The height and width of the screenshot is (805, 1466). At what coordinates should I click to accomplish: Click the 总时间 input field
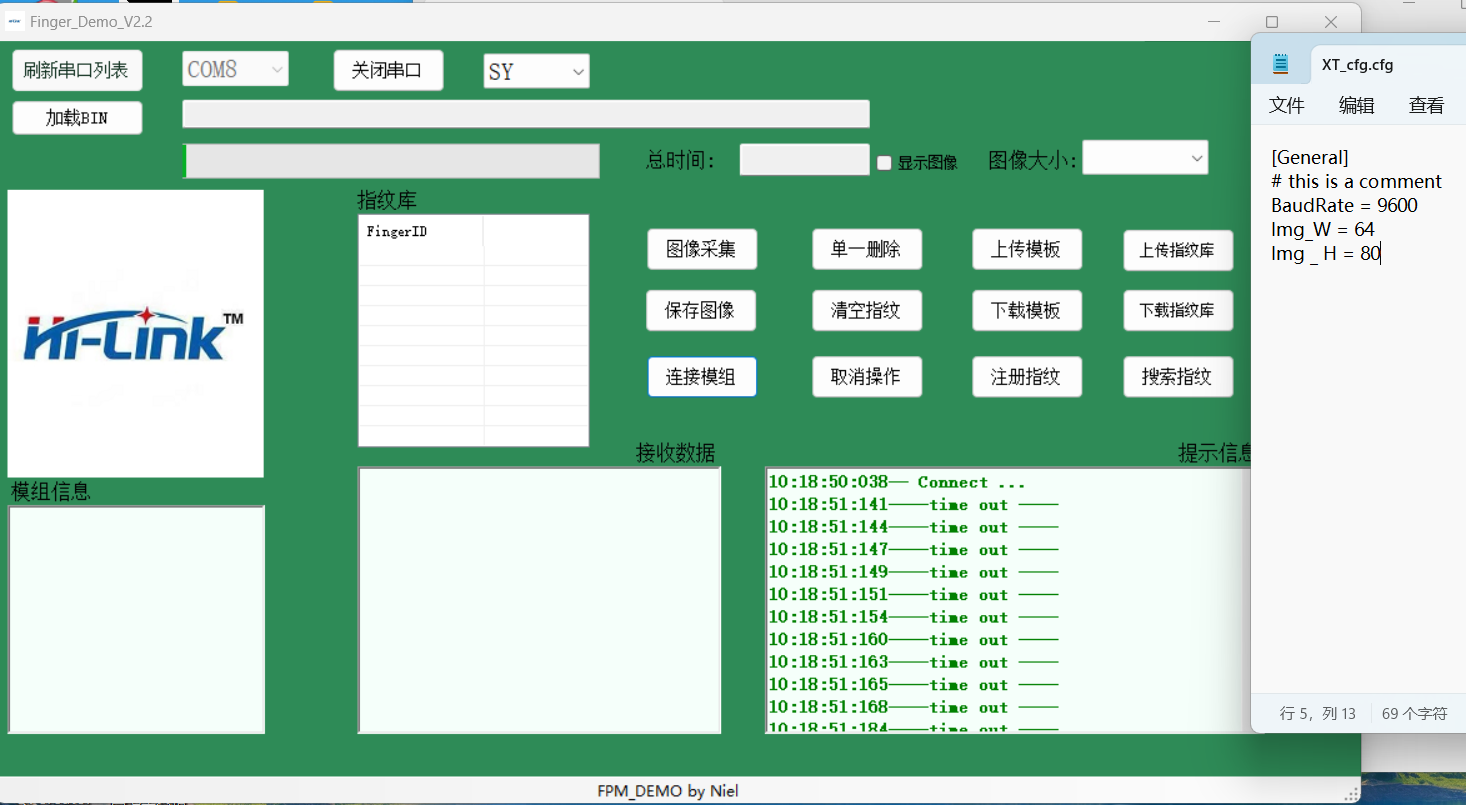805,160
